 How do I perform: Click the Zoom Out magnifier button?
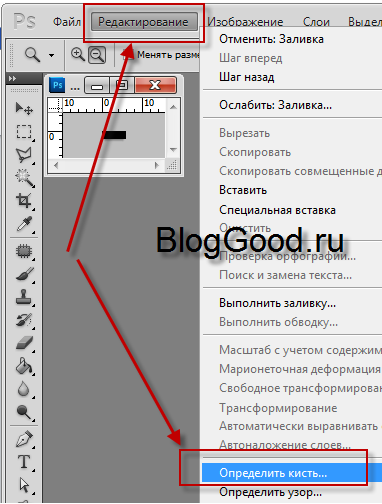pyautogui.click(x=97, y=55)
